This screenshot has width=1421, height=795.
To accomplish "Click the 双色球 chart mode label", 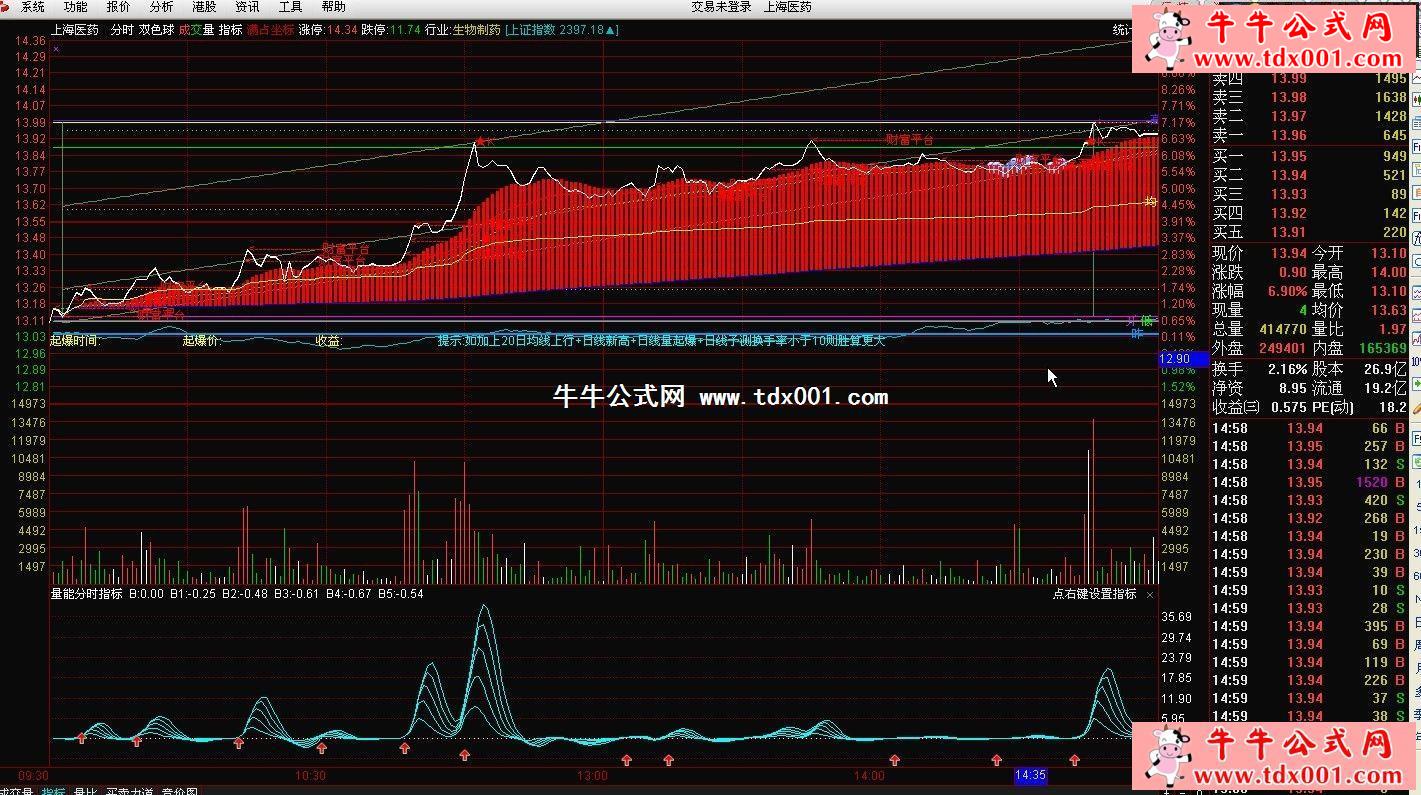I will coord(156,30).
